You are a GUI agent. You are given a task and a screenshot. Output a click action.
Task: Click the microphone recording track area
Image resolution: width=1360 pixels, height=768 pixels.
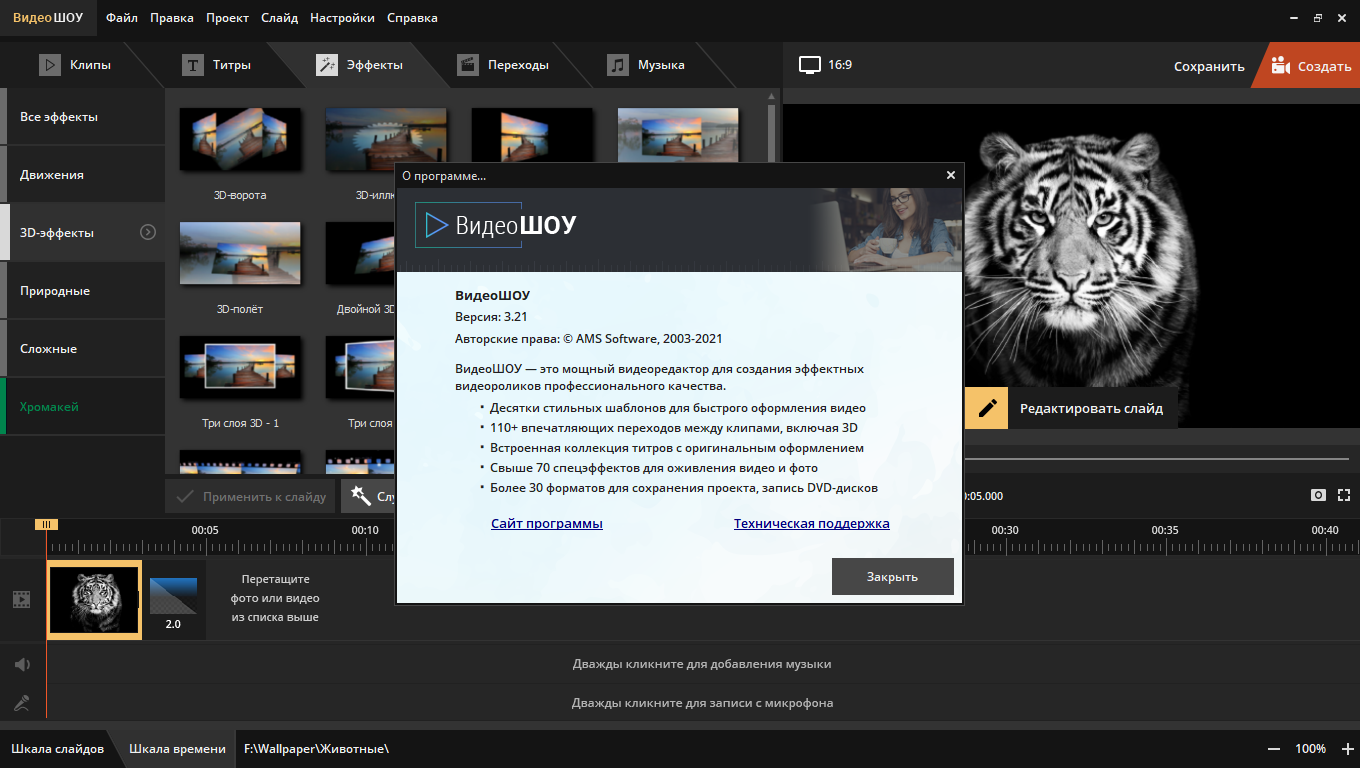click(702, 703)
